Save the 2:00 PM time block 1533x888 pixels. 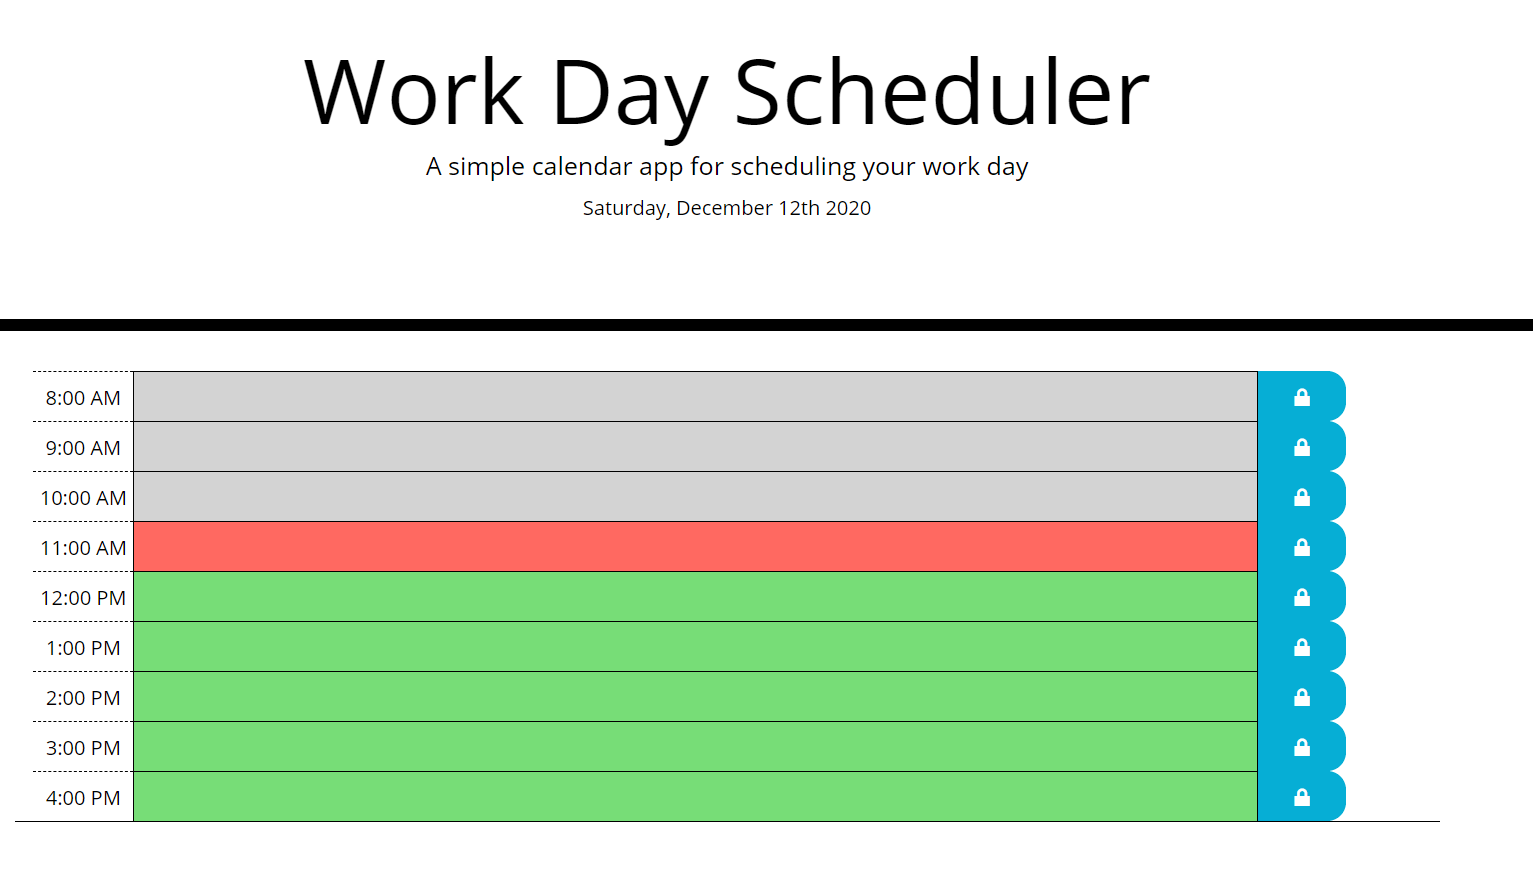pos(1301,696)
